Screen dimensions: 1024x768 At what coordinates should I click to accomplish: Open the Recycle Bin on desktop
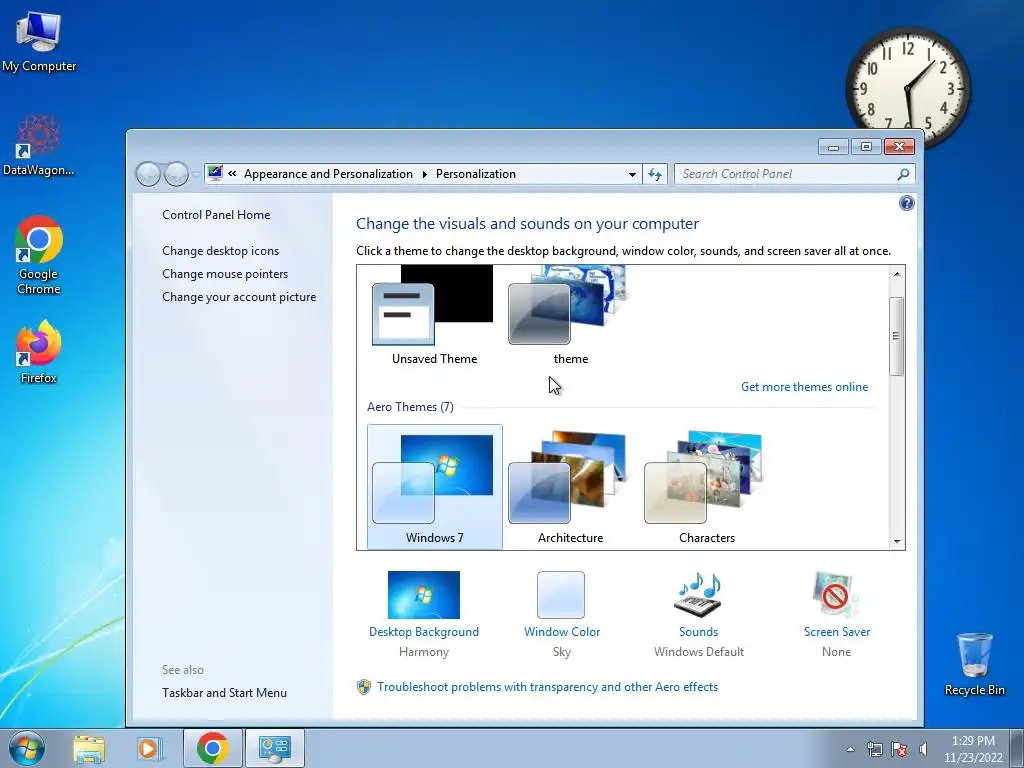[974, 664]
